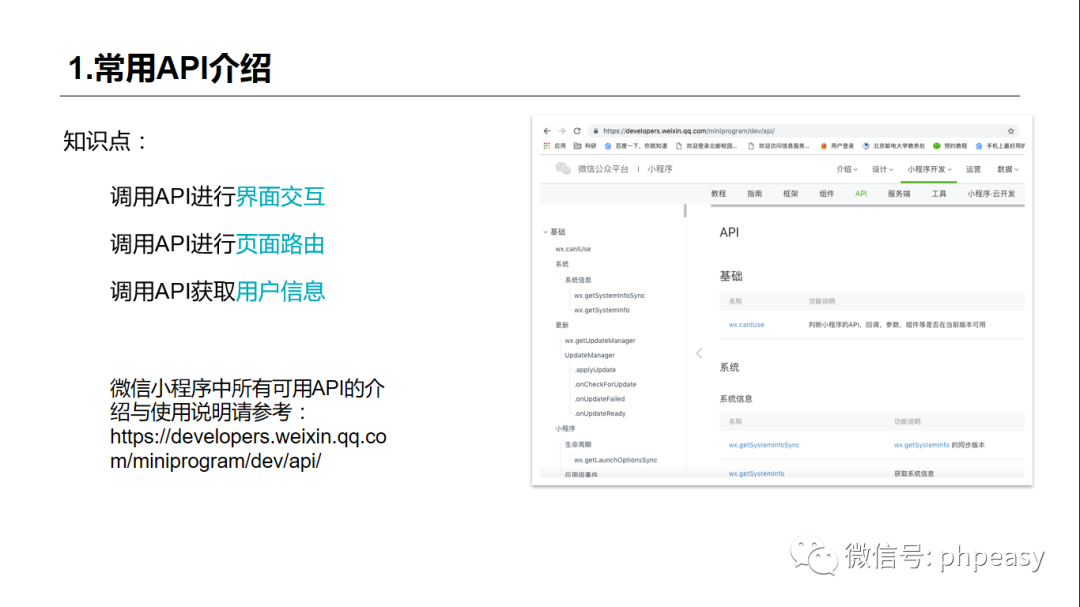Image resolution: width=1080 pixels, height=607 pixels.
Task: Open the 欢迎登录北邮校园 bookmark
Action: click(706, 146)
